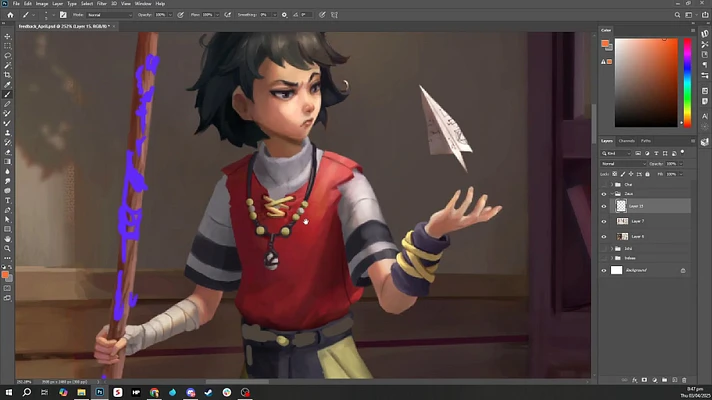The image size is (712, 400).
Task: Click the Home icon in options bar
Action: click(10, 15)
